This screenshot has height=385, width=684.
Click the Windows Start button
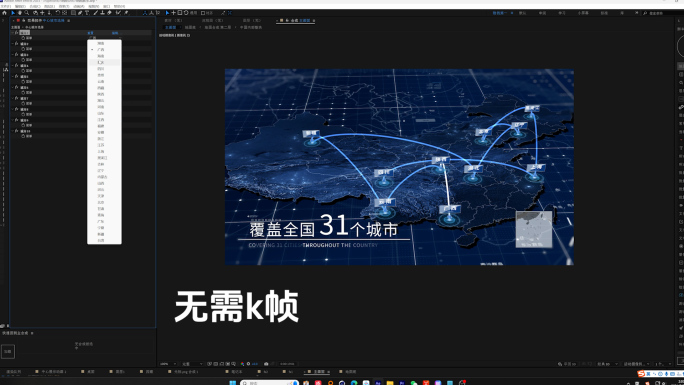coord(233,383)
